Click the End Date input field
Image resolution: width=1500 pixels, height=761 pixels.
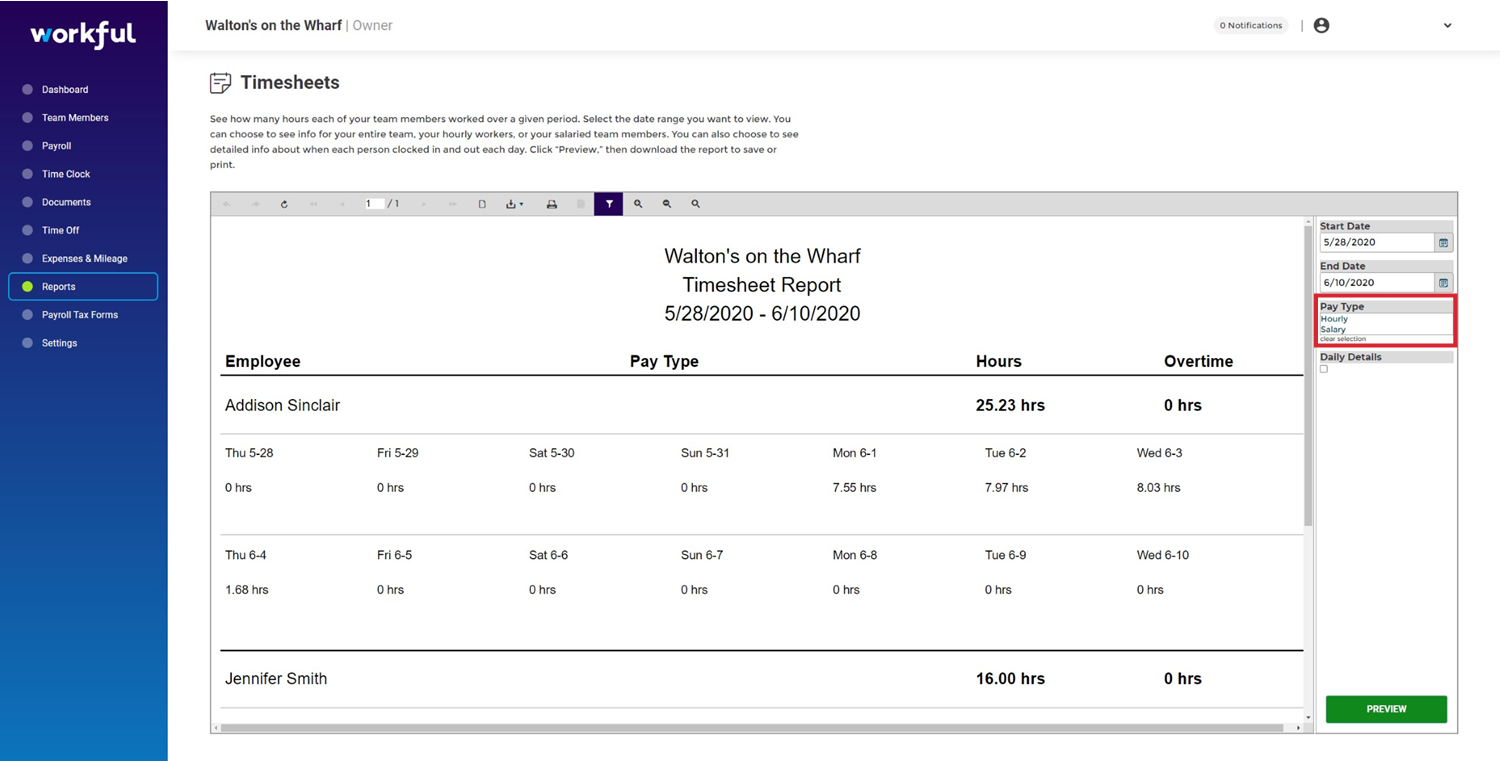pyautogui.click(x=1377, y=283)
